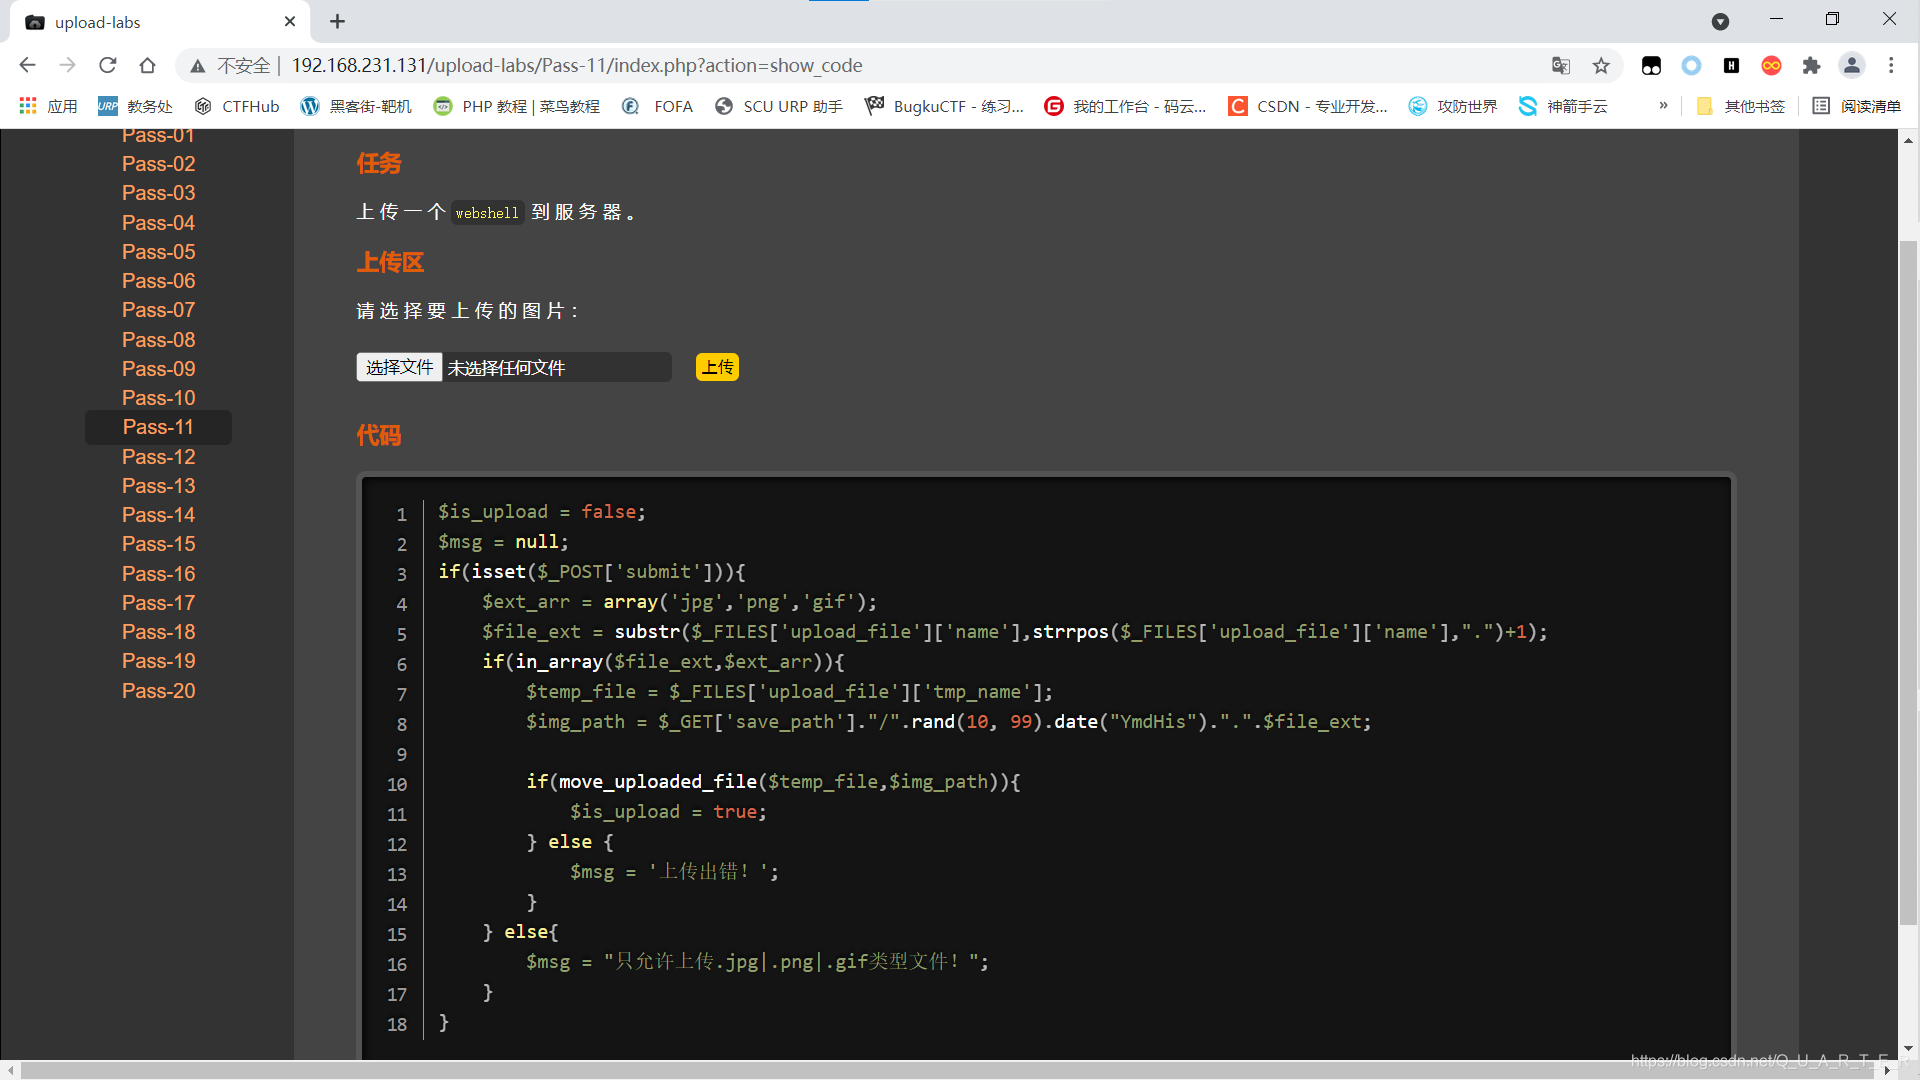The width and height of the screenshot is (1920, 1080).
Task: Open the 其他书签 folder
Action: coord(1741,106)
